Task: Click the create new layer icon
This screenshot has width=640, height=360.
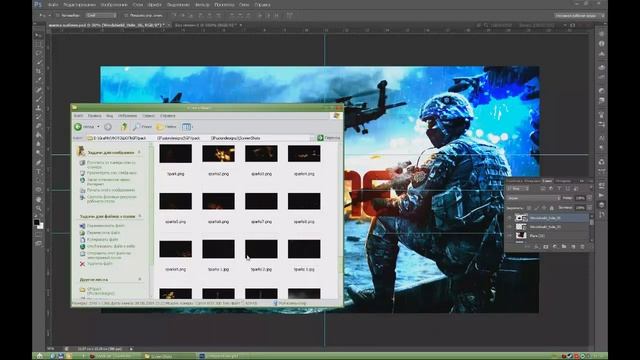Action: 573,247
